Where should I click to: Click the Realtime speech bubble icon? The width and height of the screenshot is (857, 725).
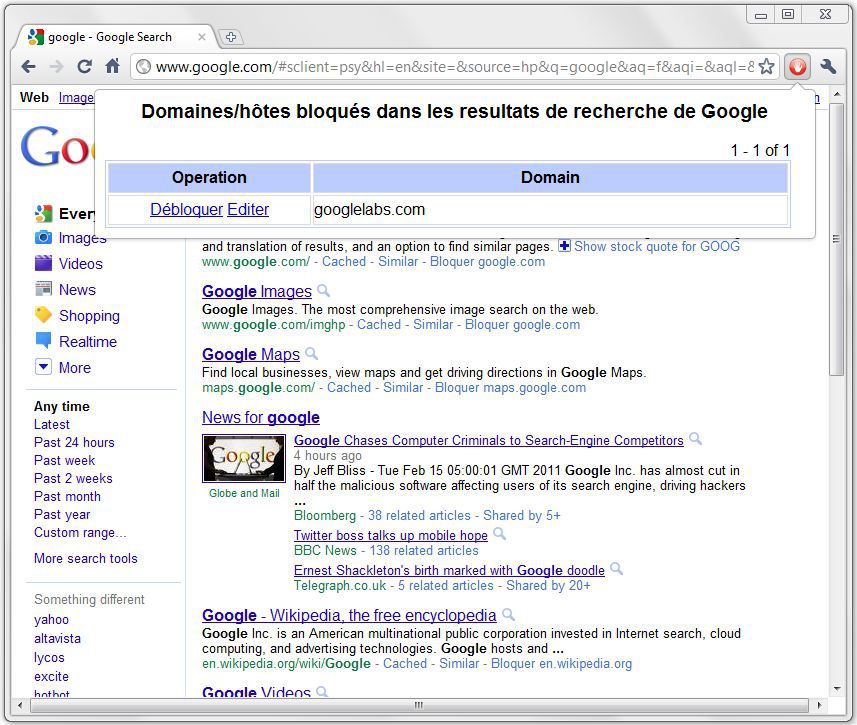pos(43,341)
